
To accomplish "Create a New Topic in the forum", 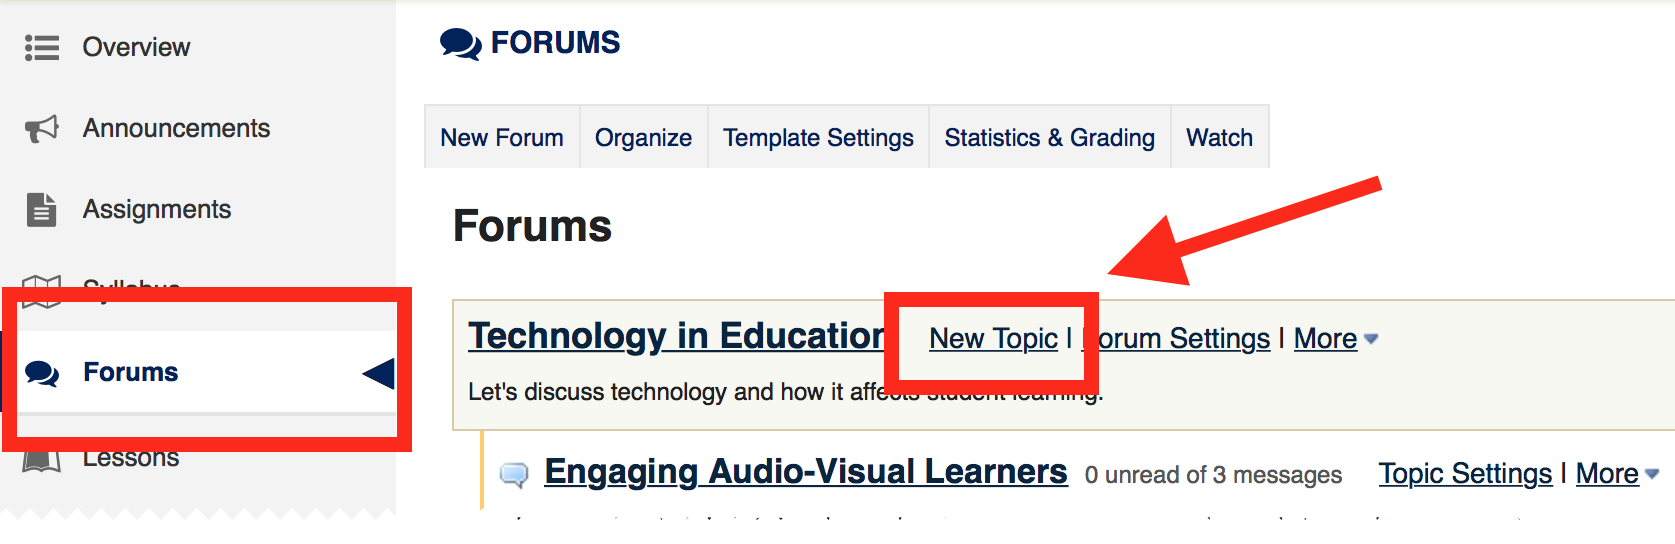I will point(993,339).
